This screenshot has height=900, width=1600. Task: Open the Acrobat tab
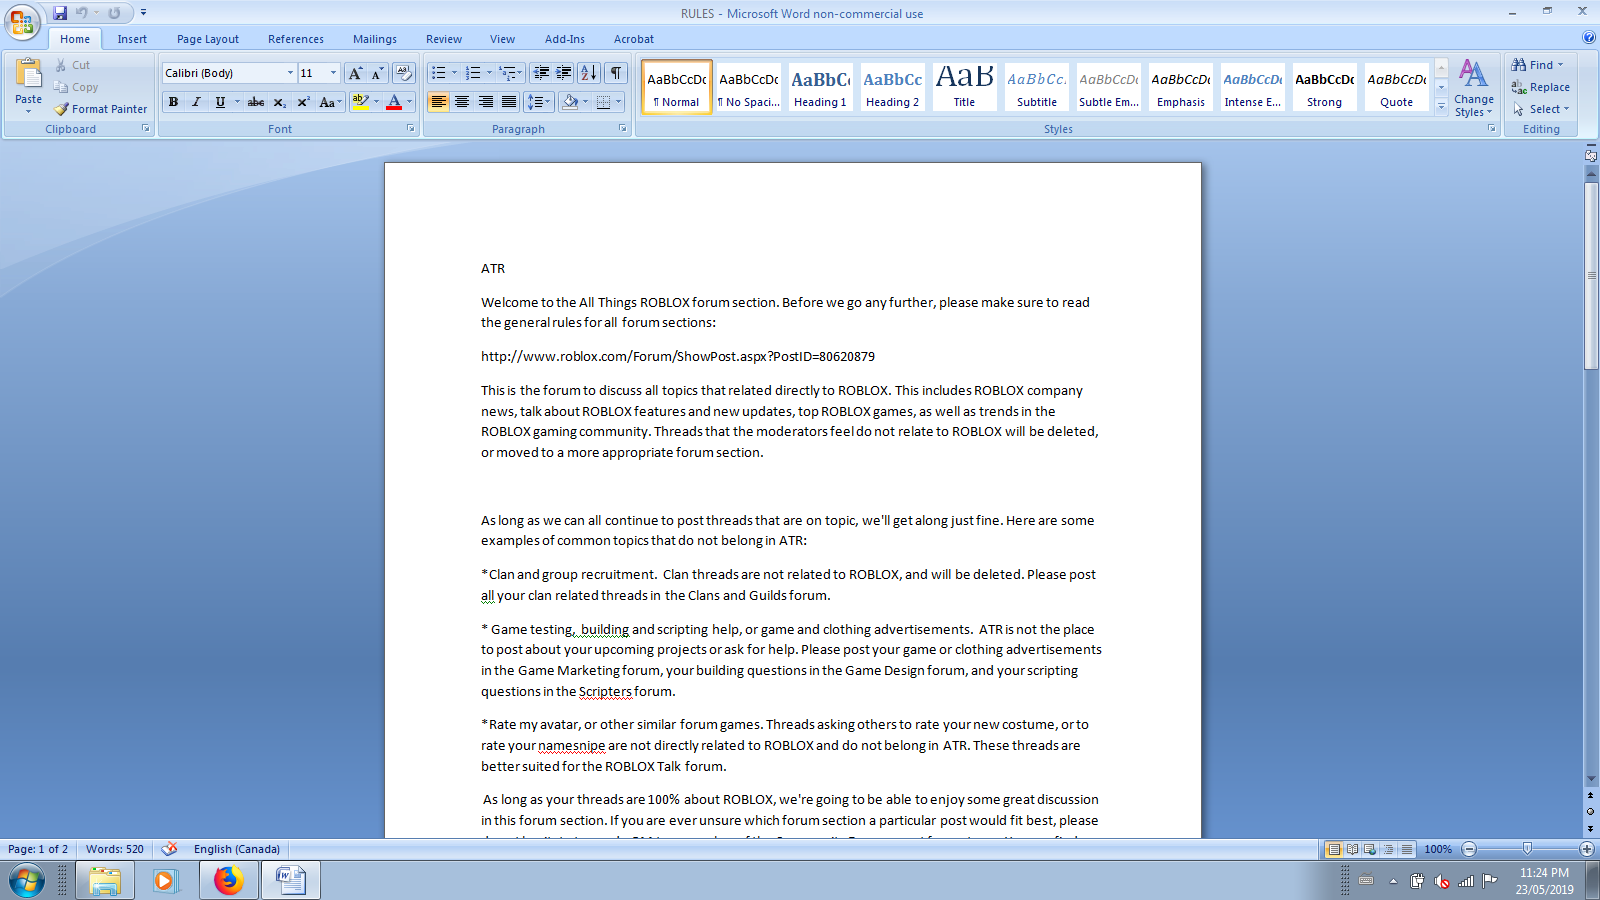[x=634, y=39]
